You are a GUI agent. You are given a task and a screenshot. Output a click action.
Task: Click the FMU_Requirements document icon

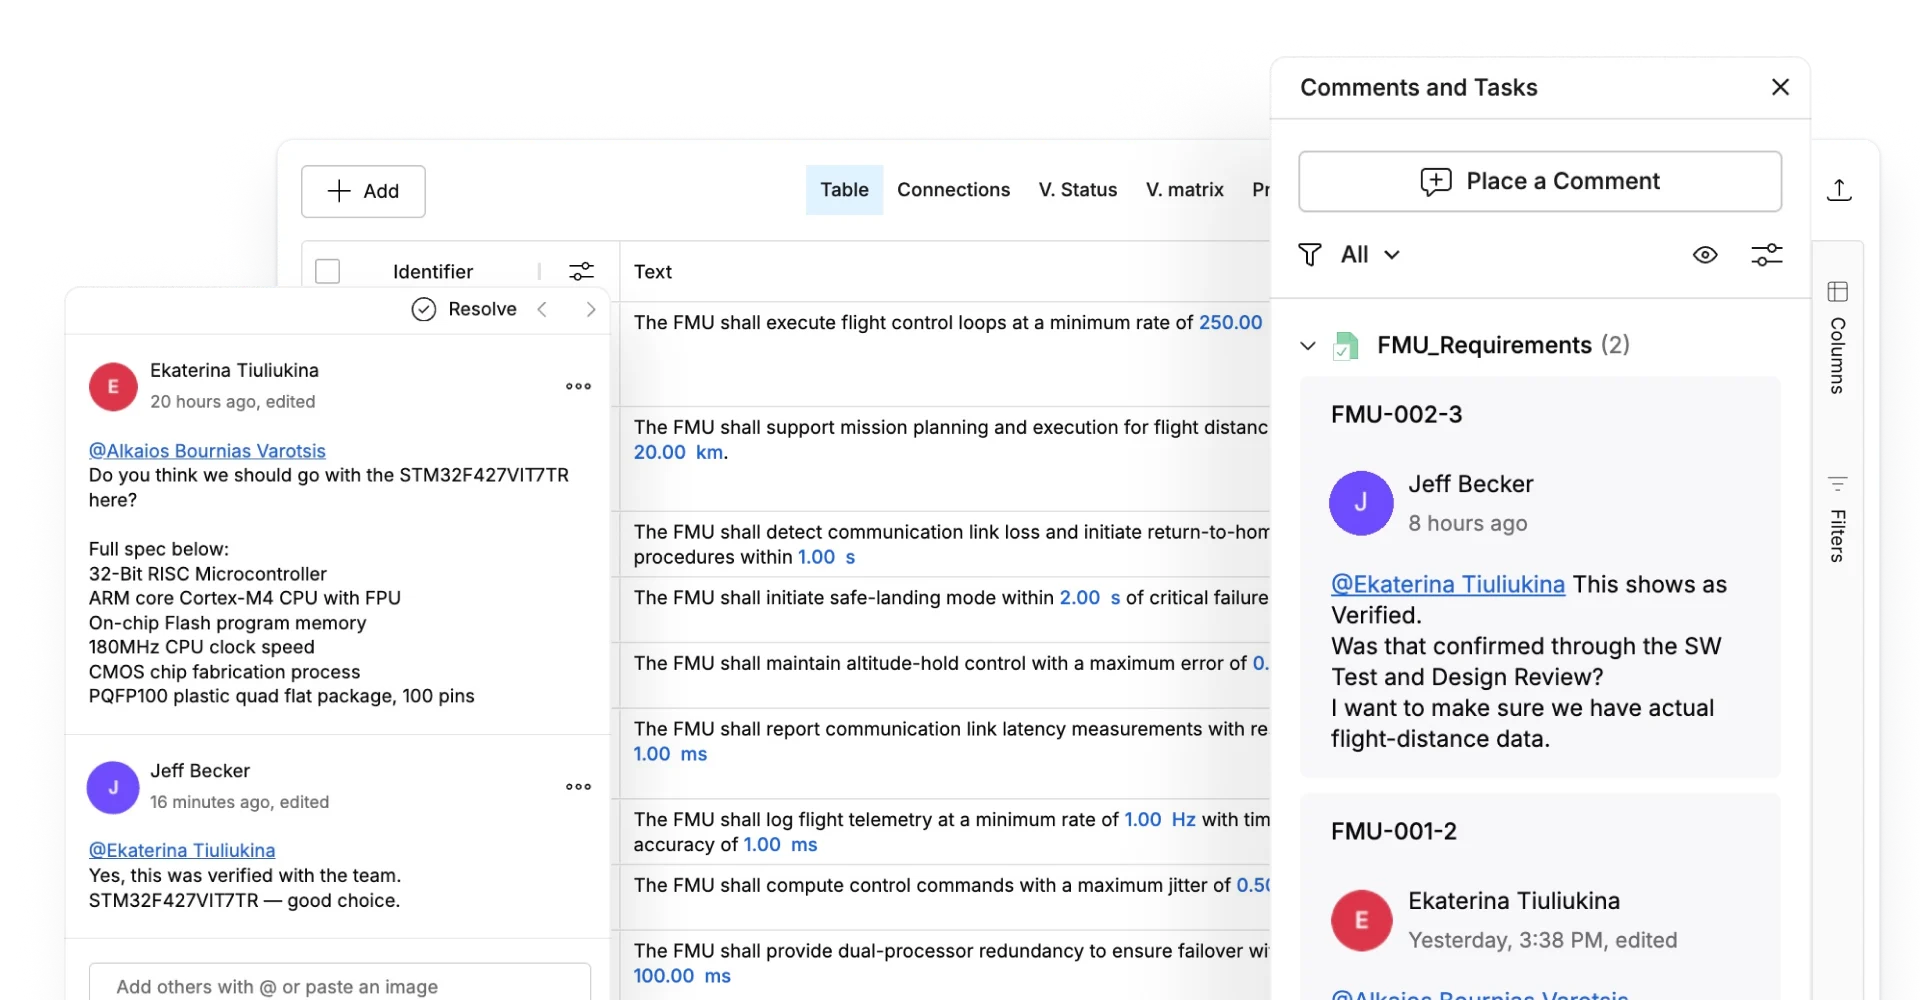(1346, 346)
